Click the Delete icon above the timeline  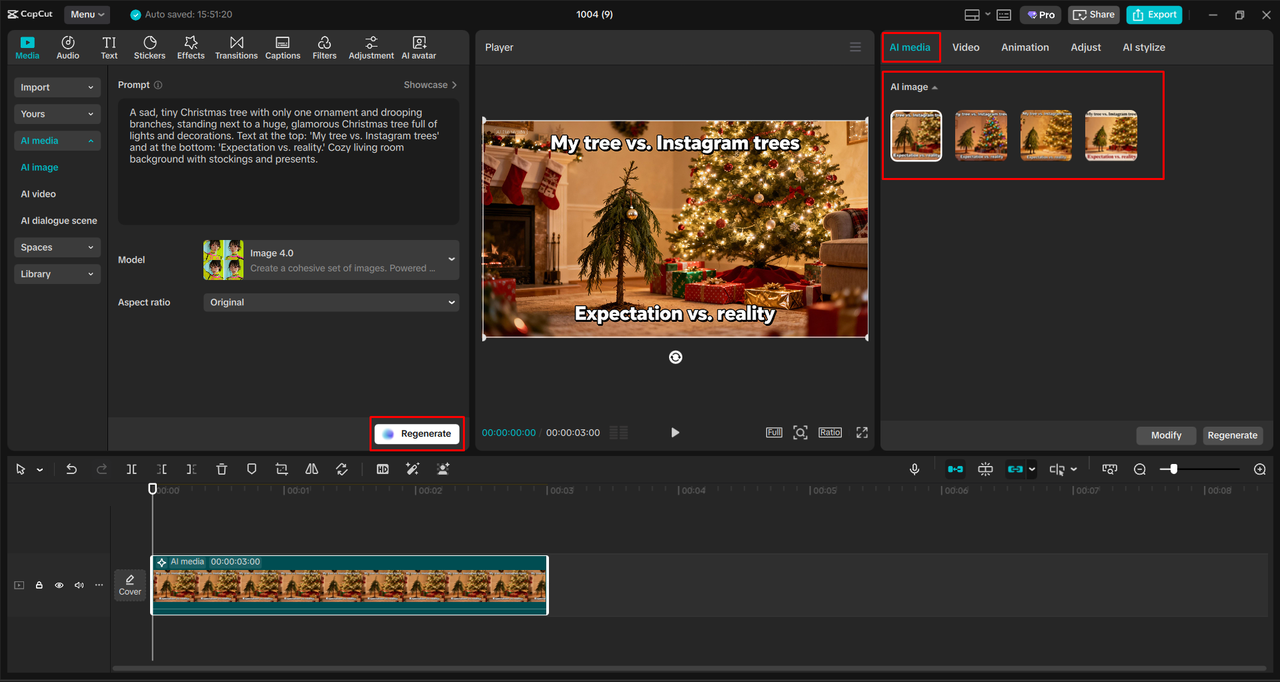[x=221, y=468]
